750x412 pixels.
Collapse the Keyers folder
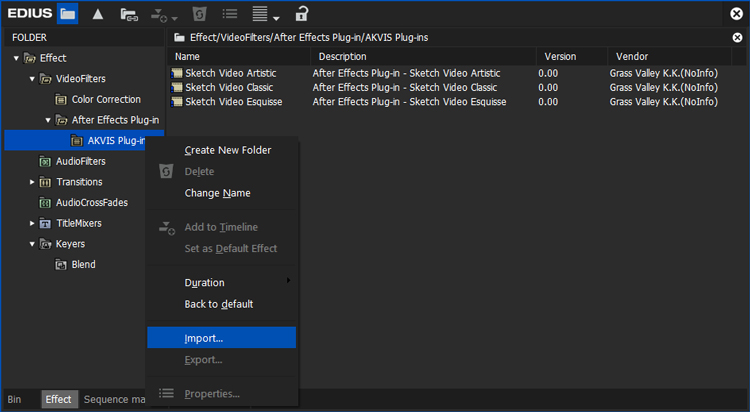tap(32, 244)
